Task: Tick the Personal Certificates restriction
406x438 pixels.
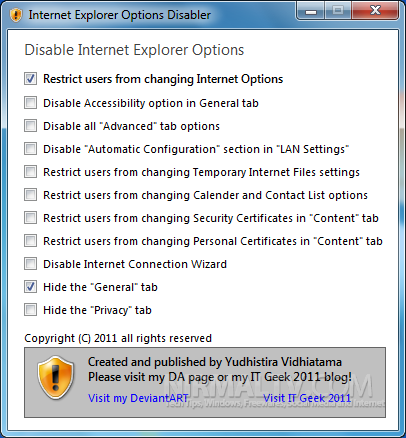Action: (30, 241)
